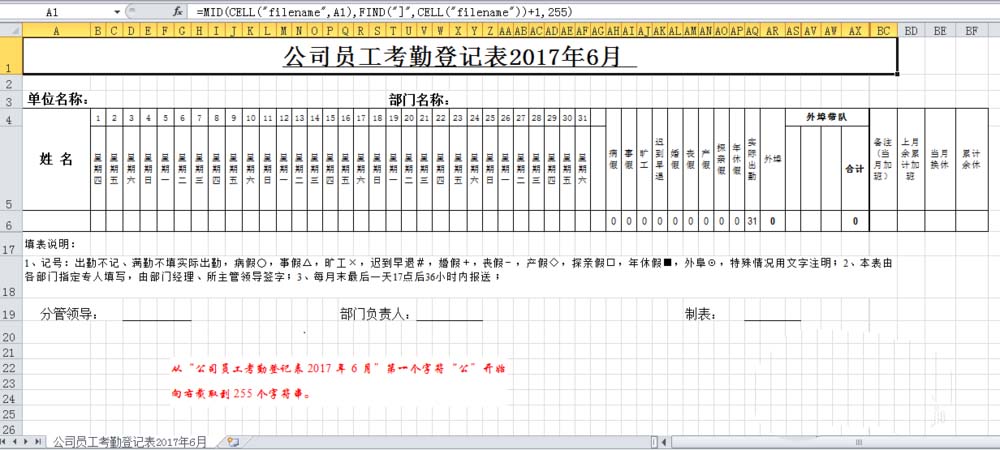This screenshot has height=450, width=1000.
Task: Click the 单位名称 label cell
Action: tap(57, 101)
